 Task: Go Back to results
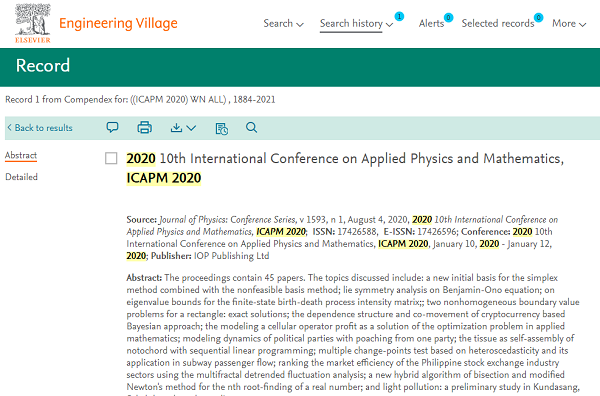click(x=40, y=127)
